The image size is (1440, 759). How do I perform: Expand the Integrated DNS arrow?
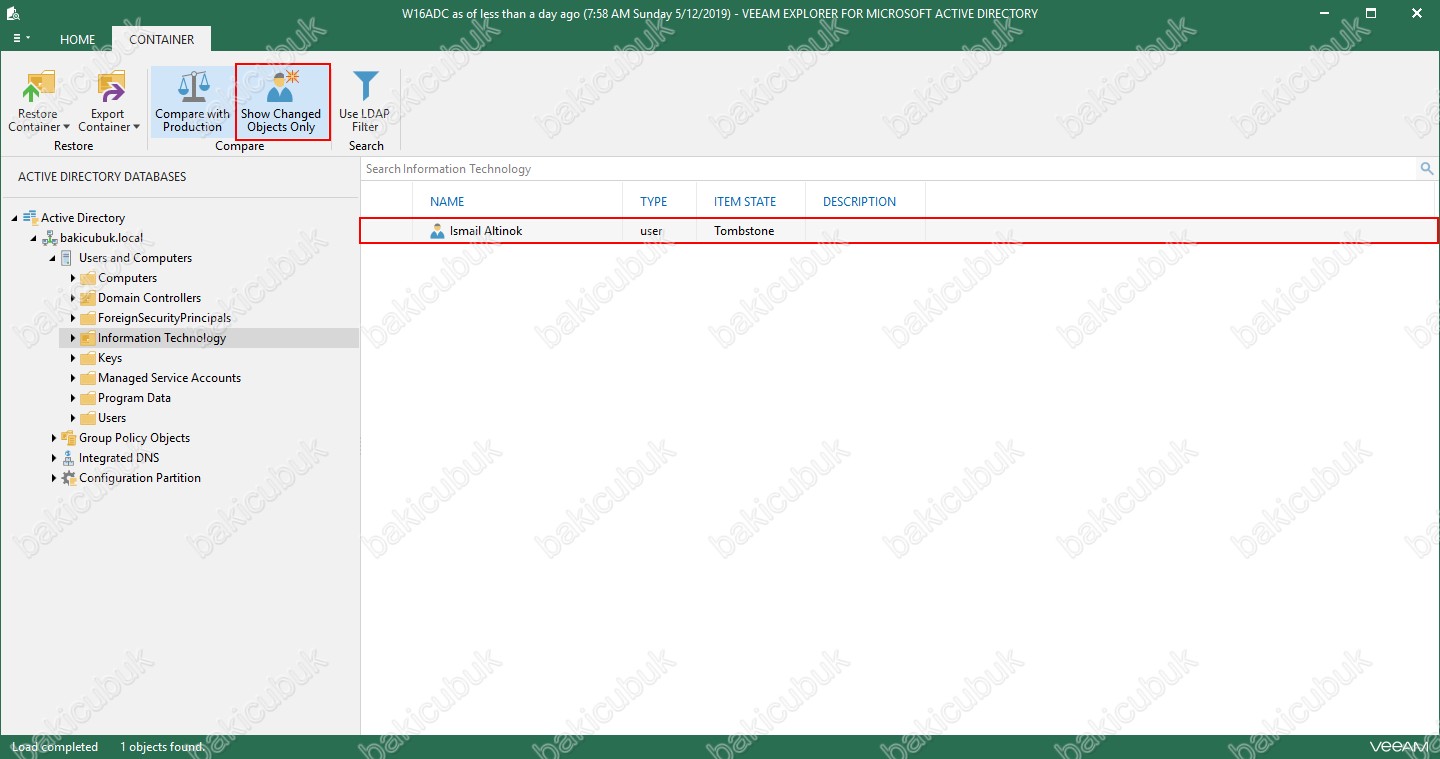pos(54,458)
